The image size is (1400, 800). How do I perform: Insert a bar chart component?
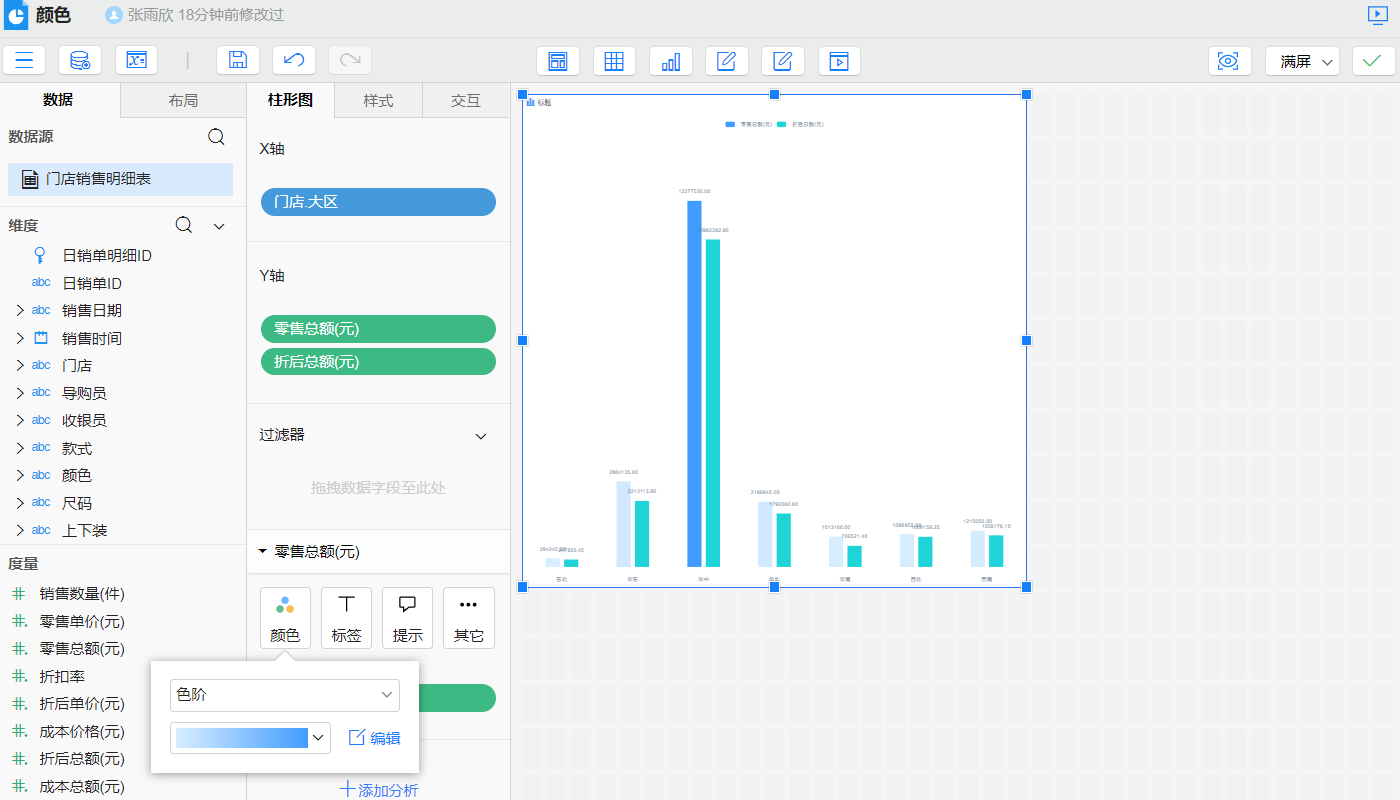pos(670,61)
